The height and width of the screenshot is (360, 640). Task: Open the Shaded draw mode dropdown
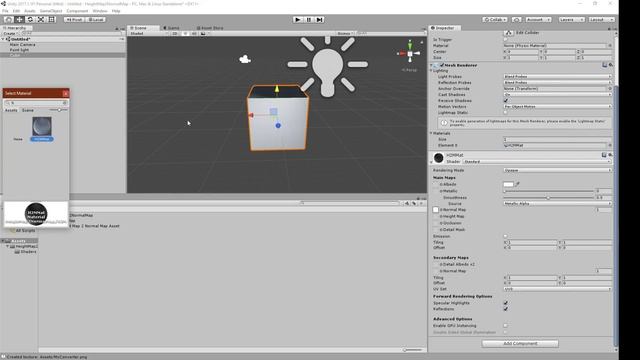click(149, 33)
